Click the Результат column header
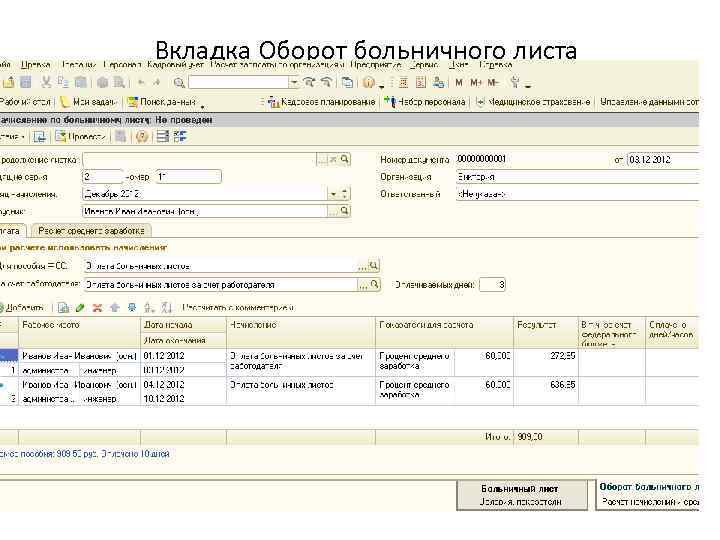This screenshot has height=540, width=720. [546, 332]
